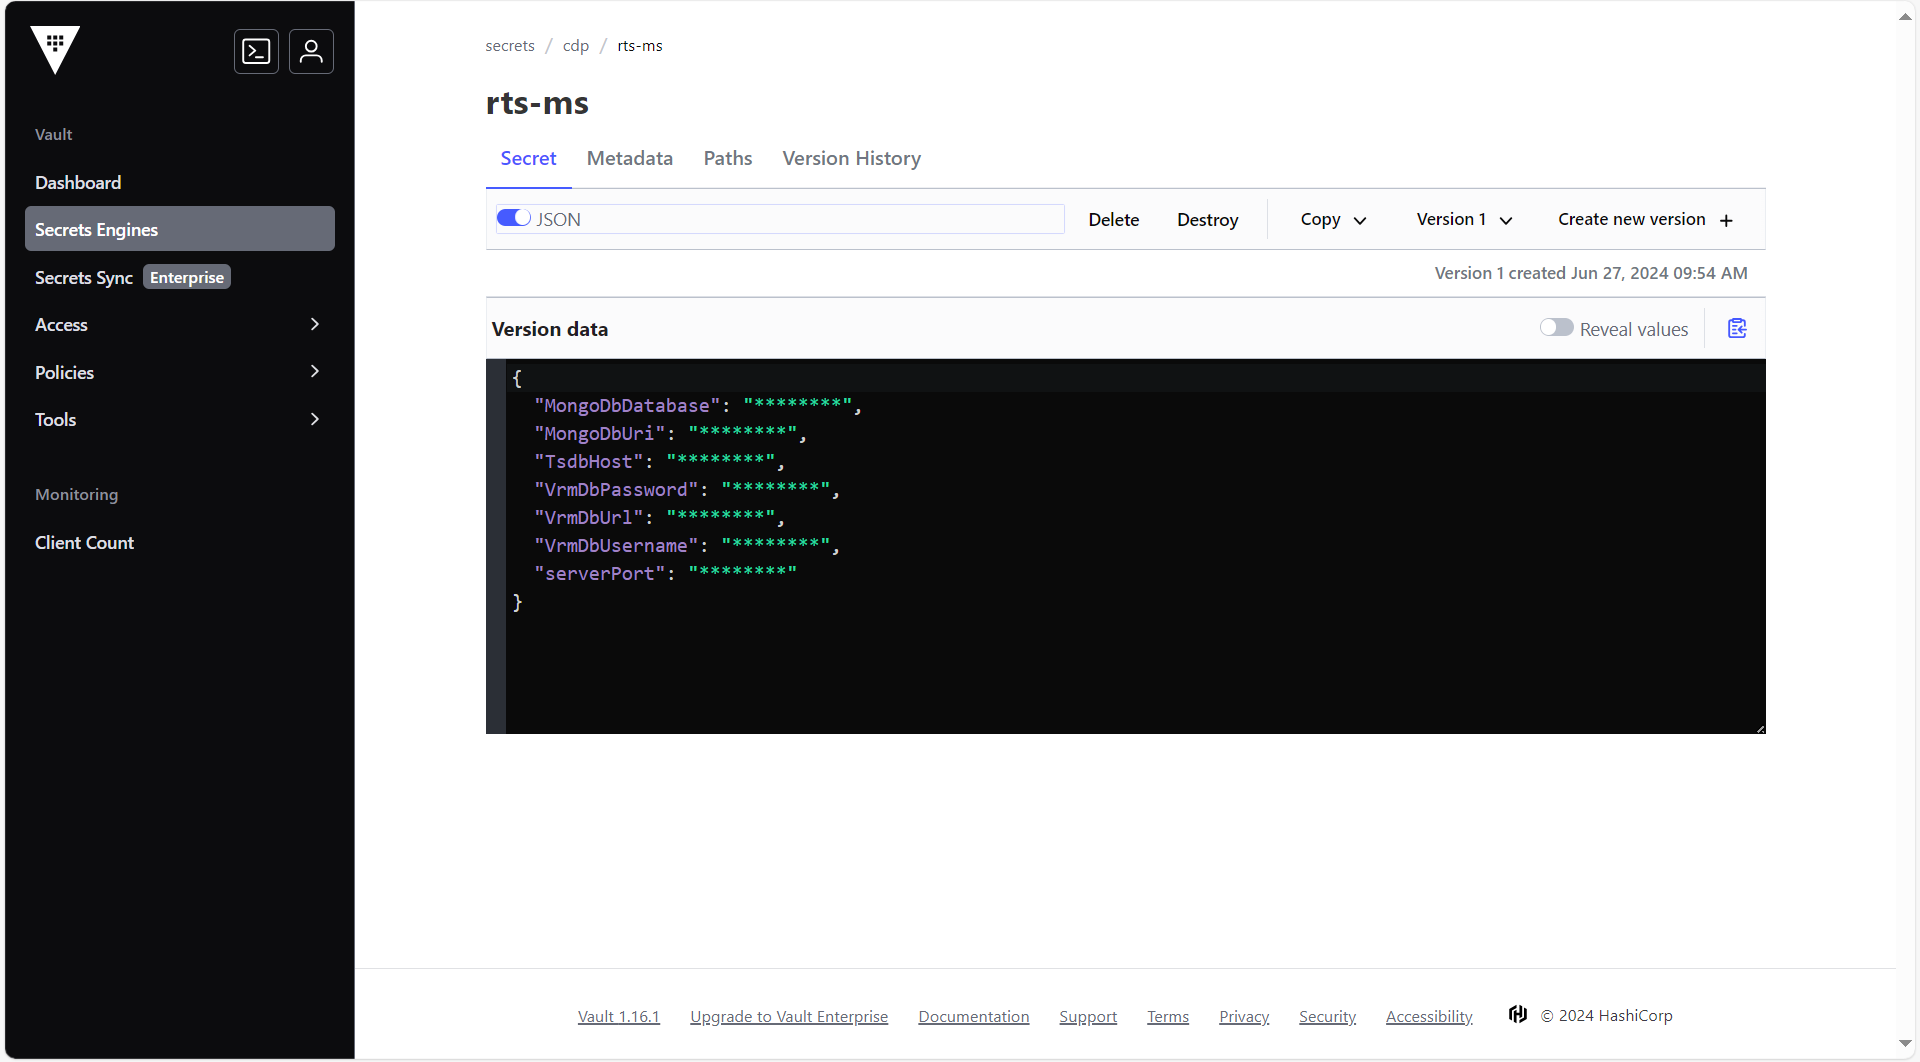The height and width of the screenshot is (1062, 1920).
Task: Navigate to secrets breadcrumb
Action: point(510,46)
